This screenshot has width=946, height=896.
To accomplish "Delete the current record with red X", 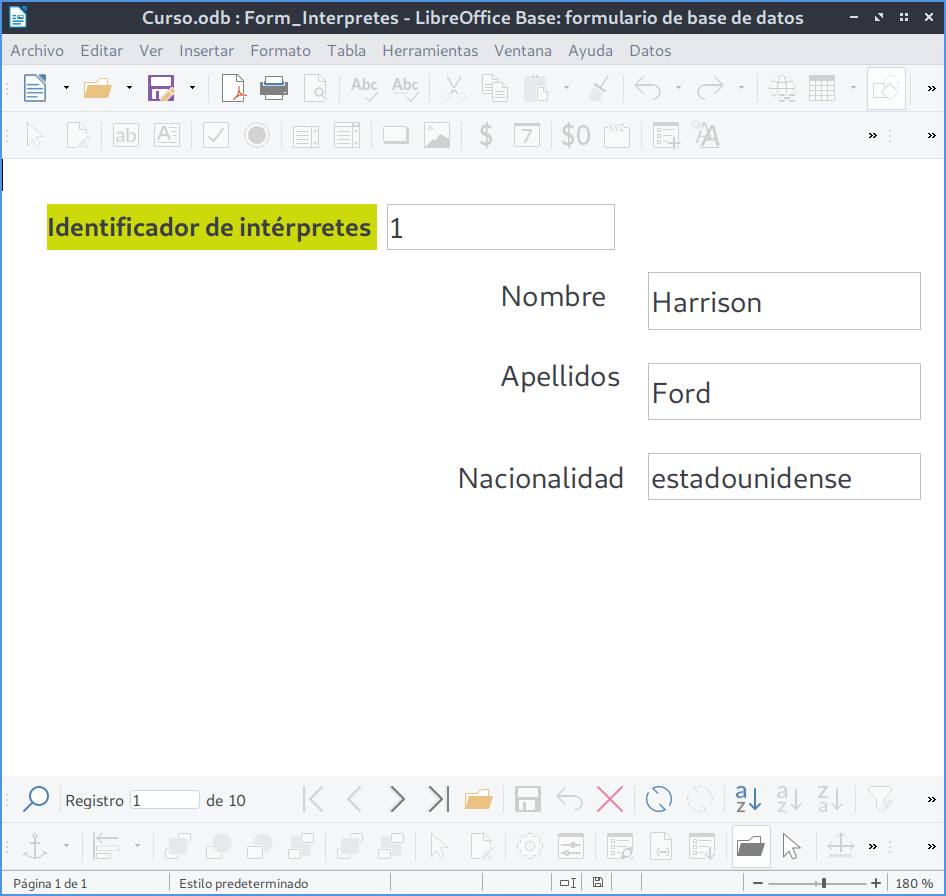I will pyautogui.click(x=609, y=799).
